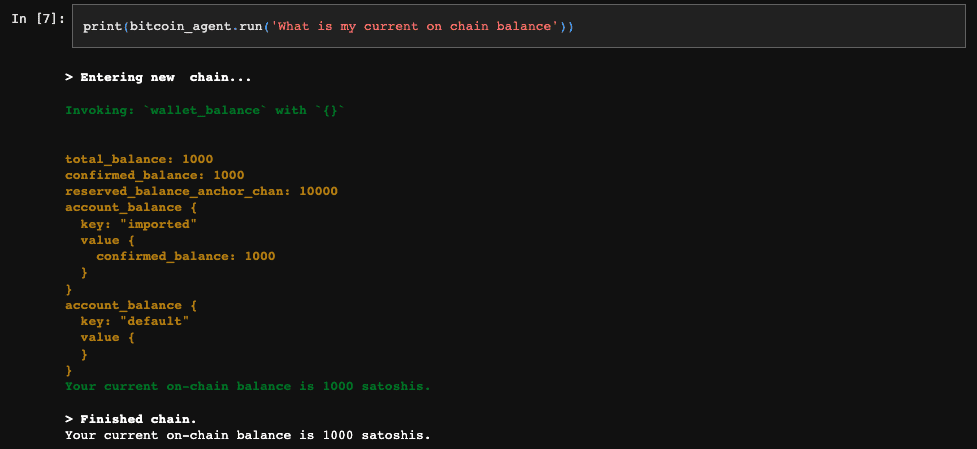977x449 pixels.
Task: Click the top-level confirmed_balance: 1000 line
Action: click(x=155, y=175)
